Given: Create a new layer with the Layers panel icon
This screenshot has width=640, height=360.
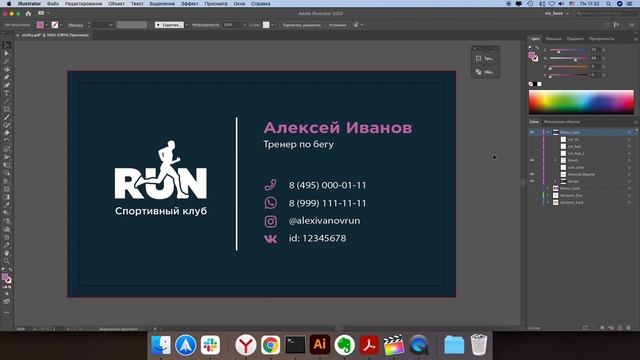Looking at the screenshot, I should [620, 328].
